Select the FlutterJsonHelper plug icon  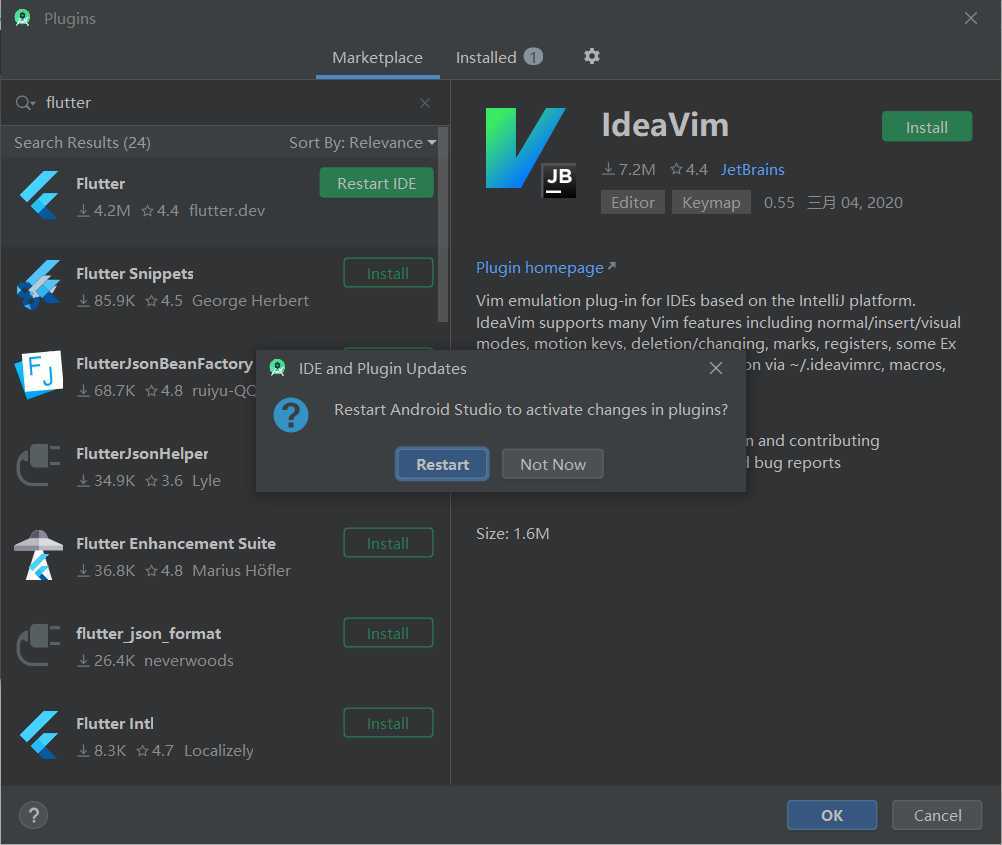point(40,465)
